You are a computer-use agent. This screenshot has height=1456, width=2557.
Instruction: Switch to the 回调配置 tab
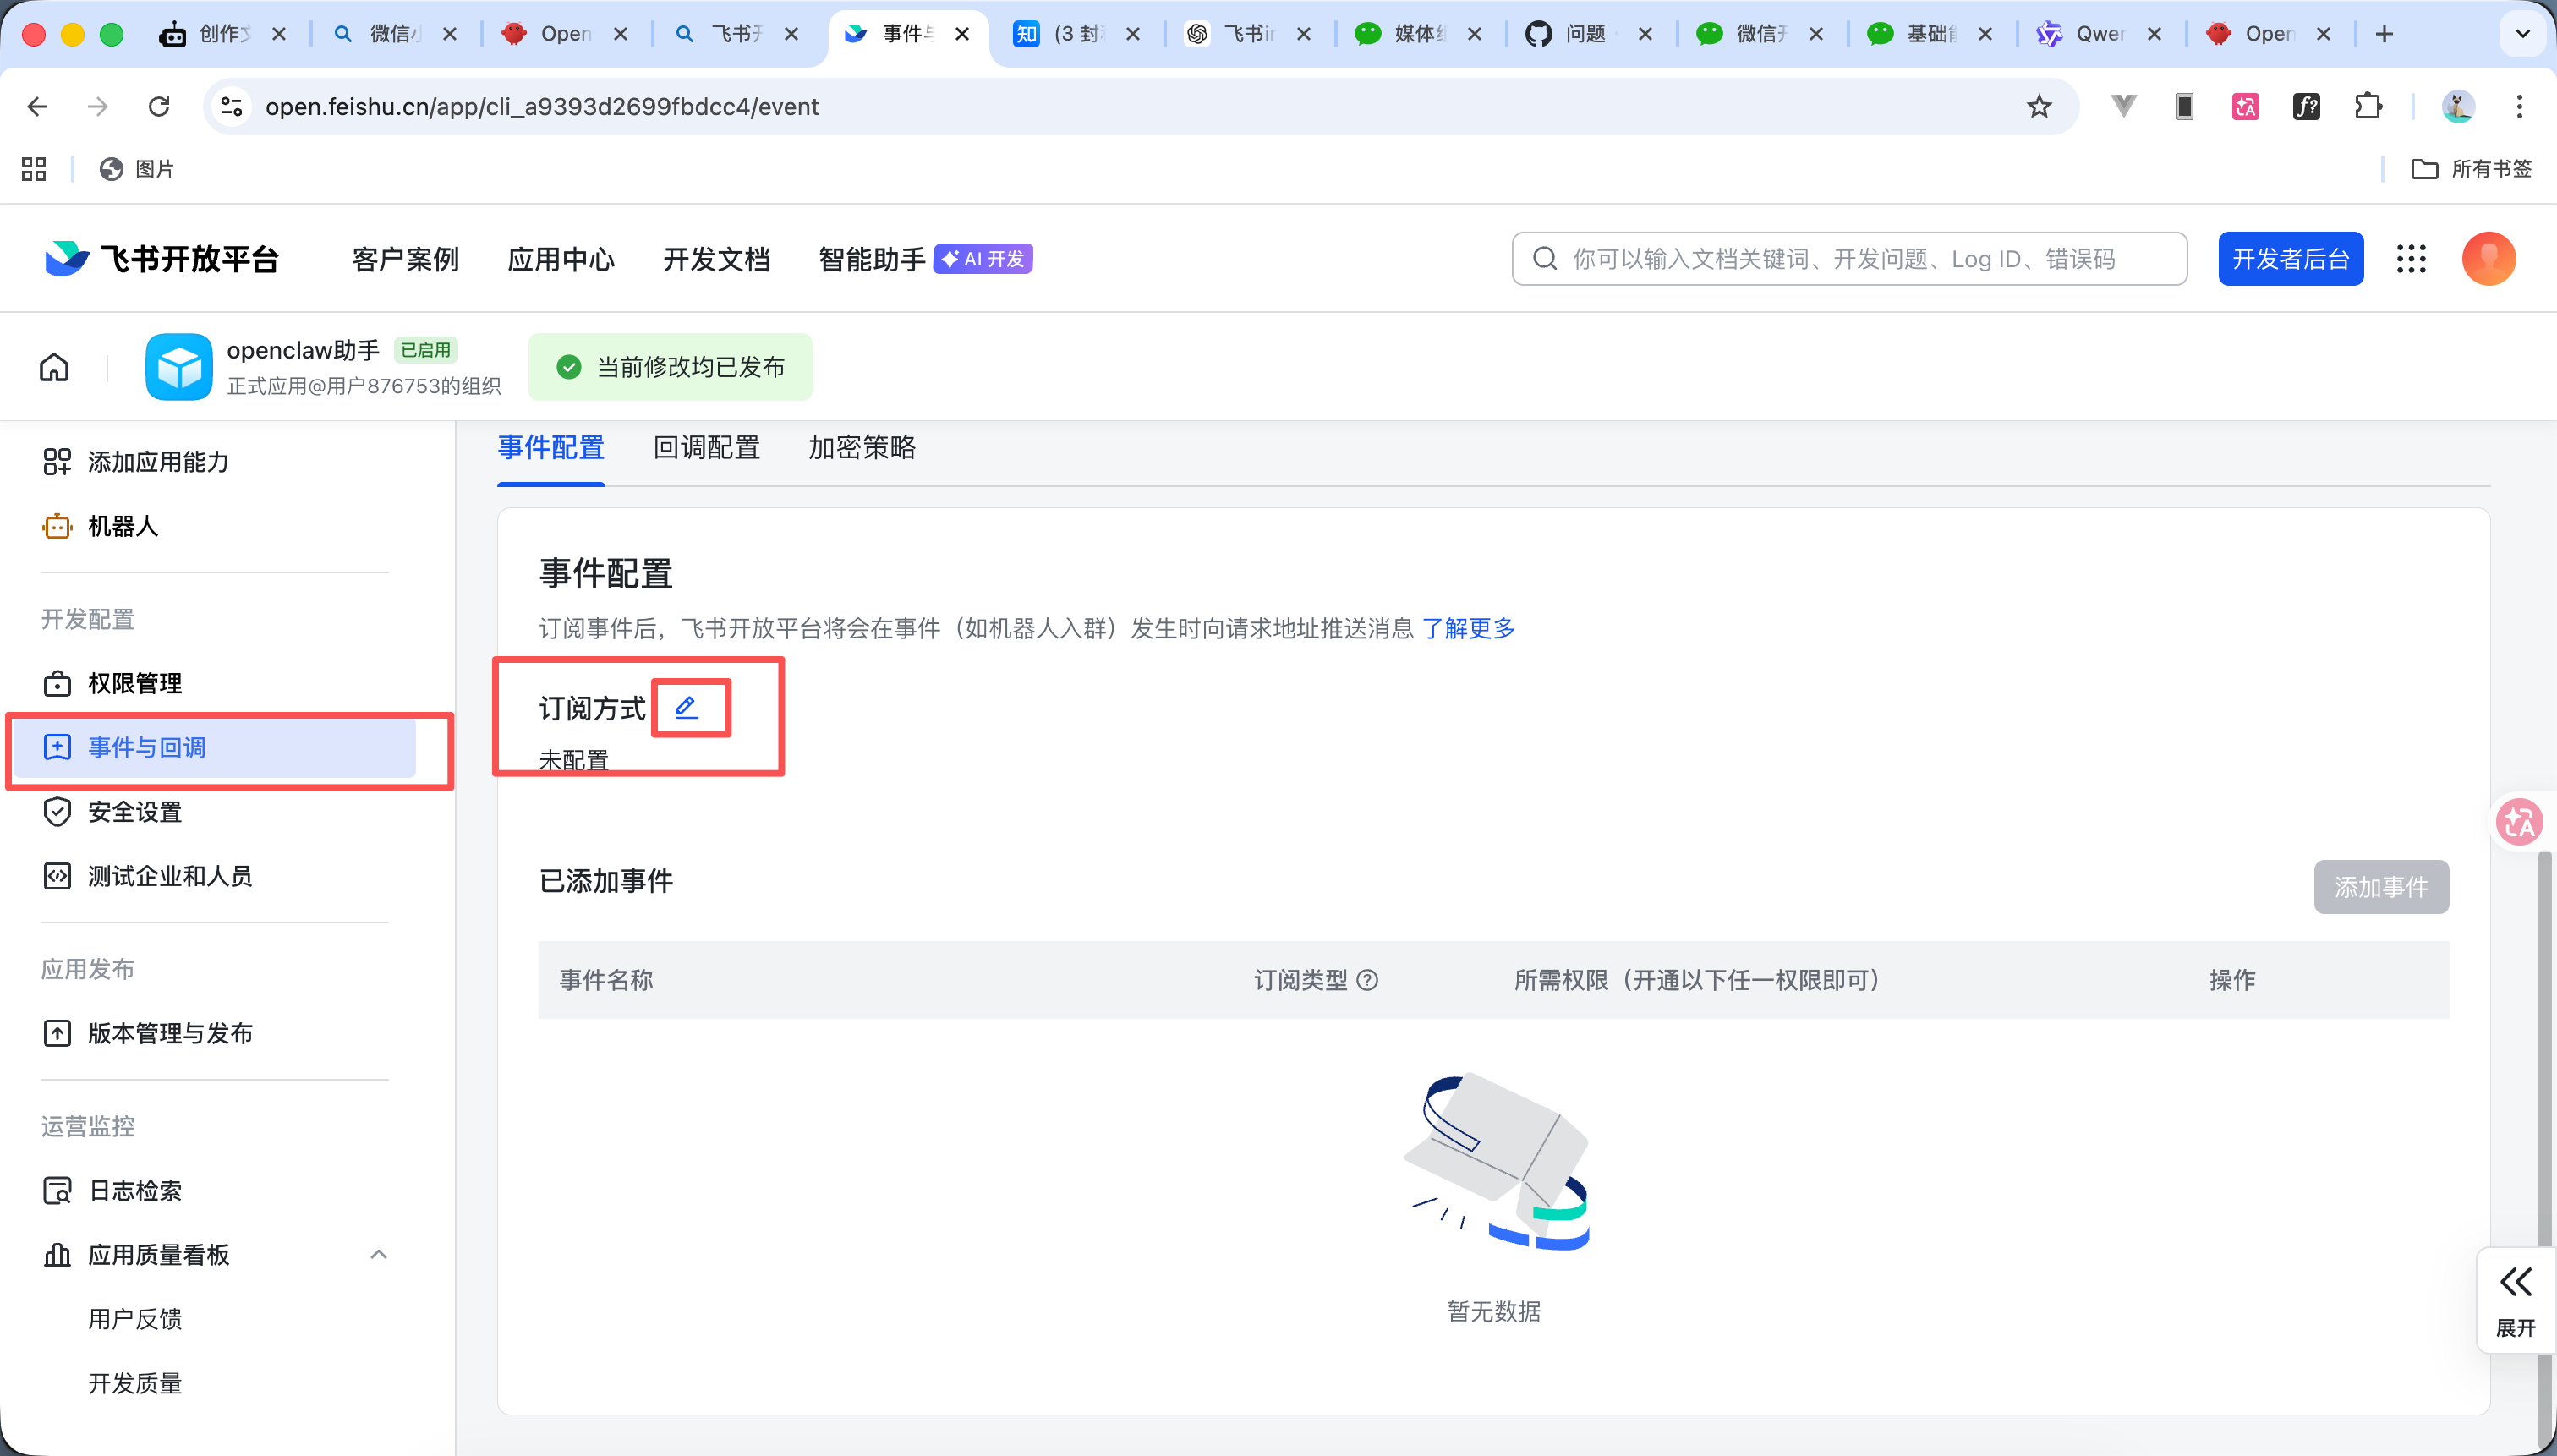tap(707, 447)
